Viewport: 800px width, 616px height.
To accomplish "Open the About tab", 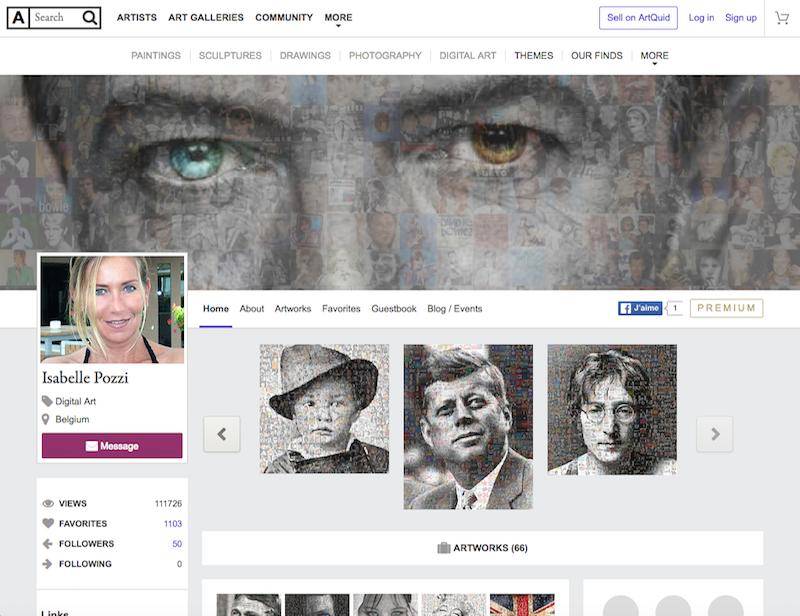I will pos(252,309).
